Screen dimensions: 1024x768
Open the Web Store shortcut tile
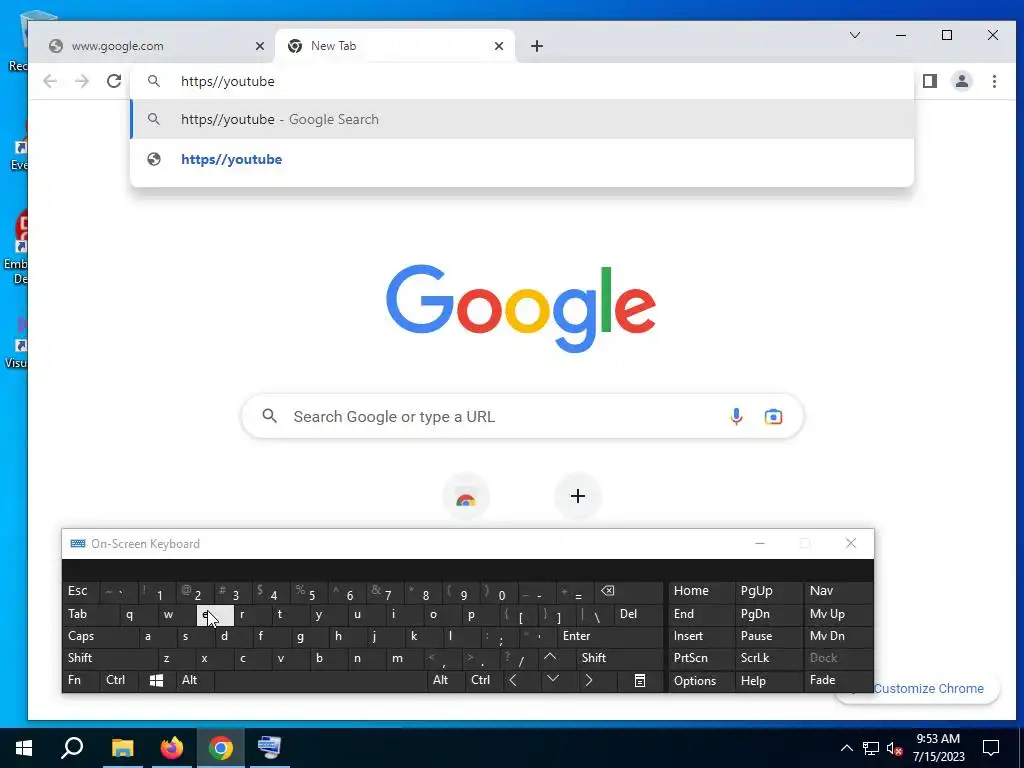click(466, 496)
